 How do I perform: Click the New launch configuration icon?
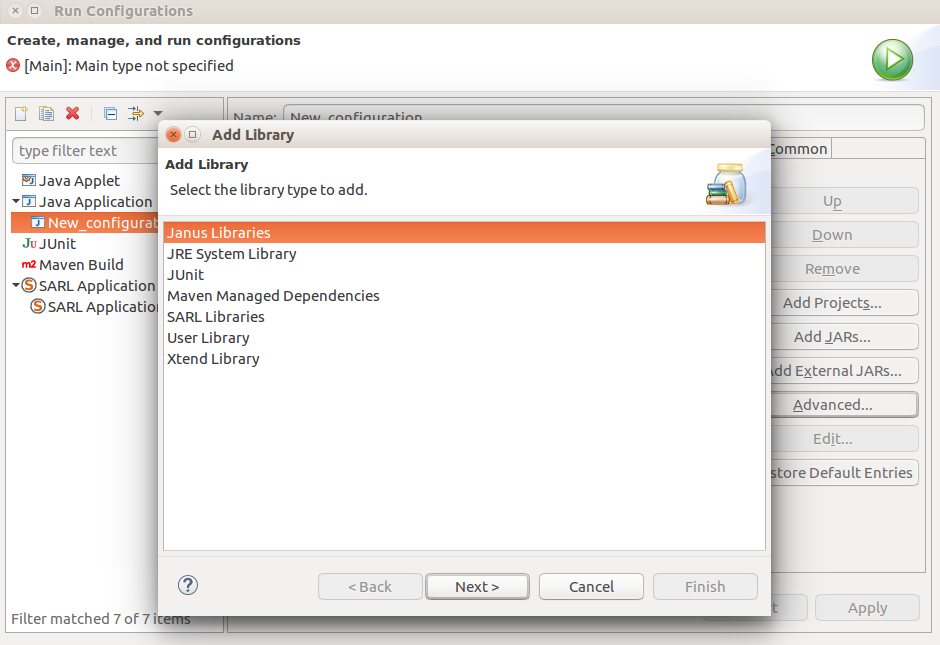pos(21,113)
